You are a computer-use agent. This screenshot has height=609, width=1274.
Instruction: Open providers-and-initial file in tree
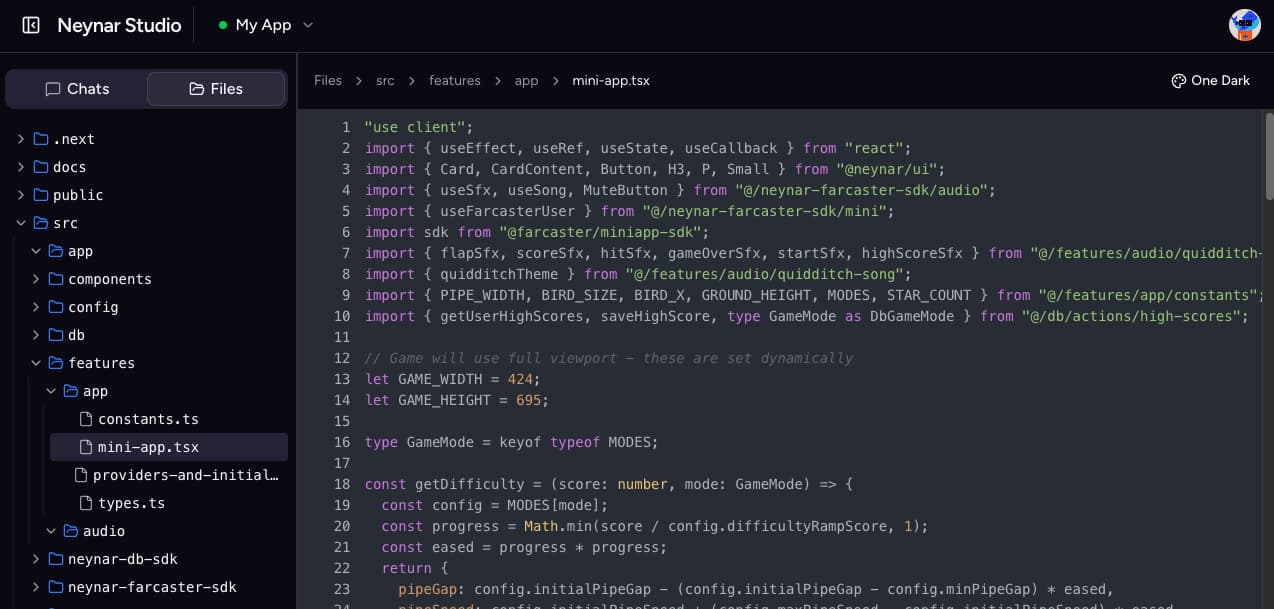(x=185, y=475)
